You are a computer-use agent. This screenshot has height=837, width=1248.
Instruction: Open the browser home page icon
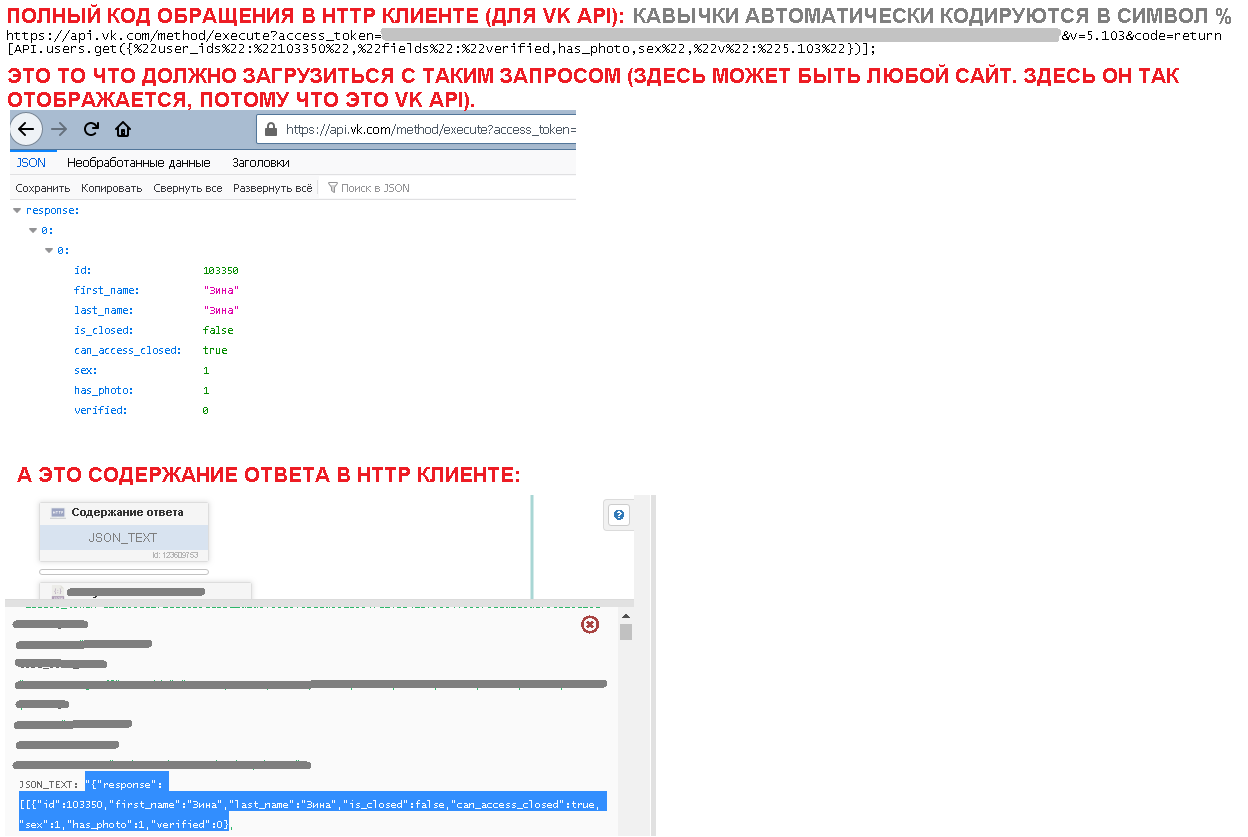pyautogui.click(x=123, y=129)
